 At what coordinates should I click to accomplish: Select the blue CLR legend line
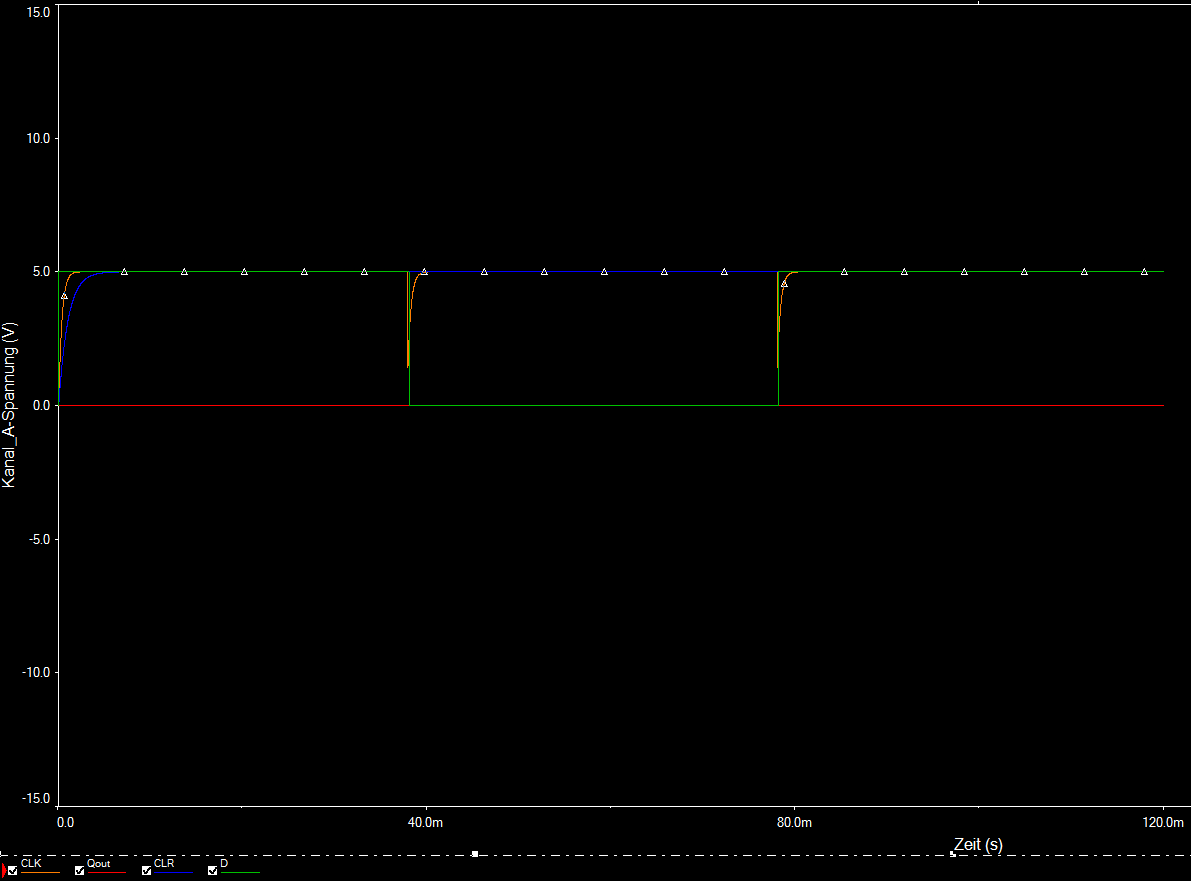(173, 873)
